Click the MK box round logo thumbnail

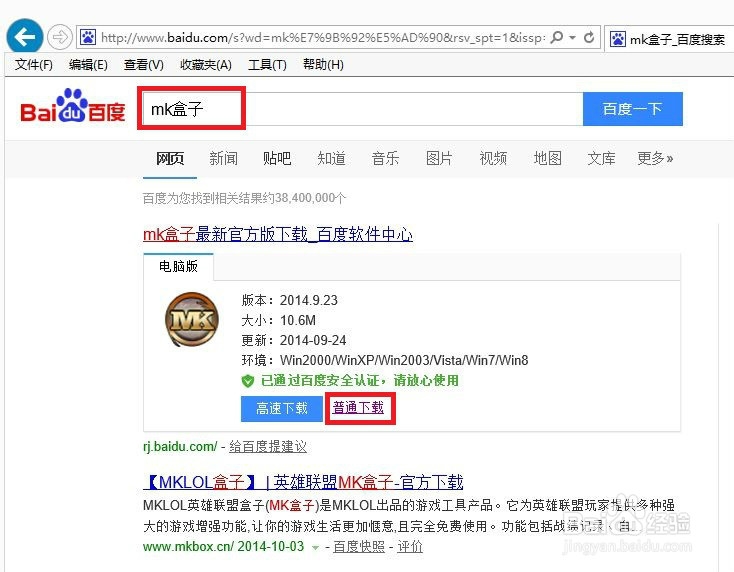[192, 320]
